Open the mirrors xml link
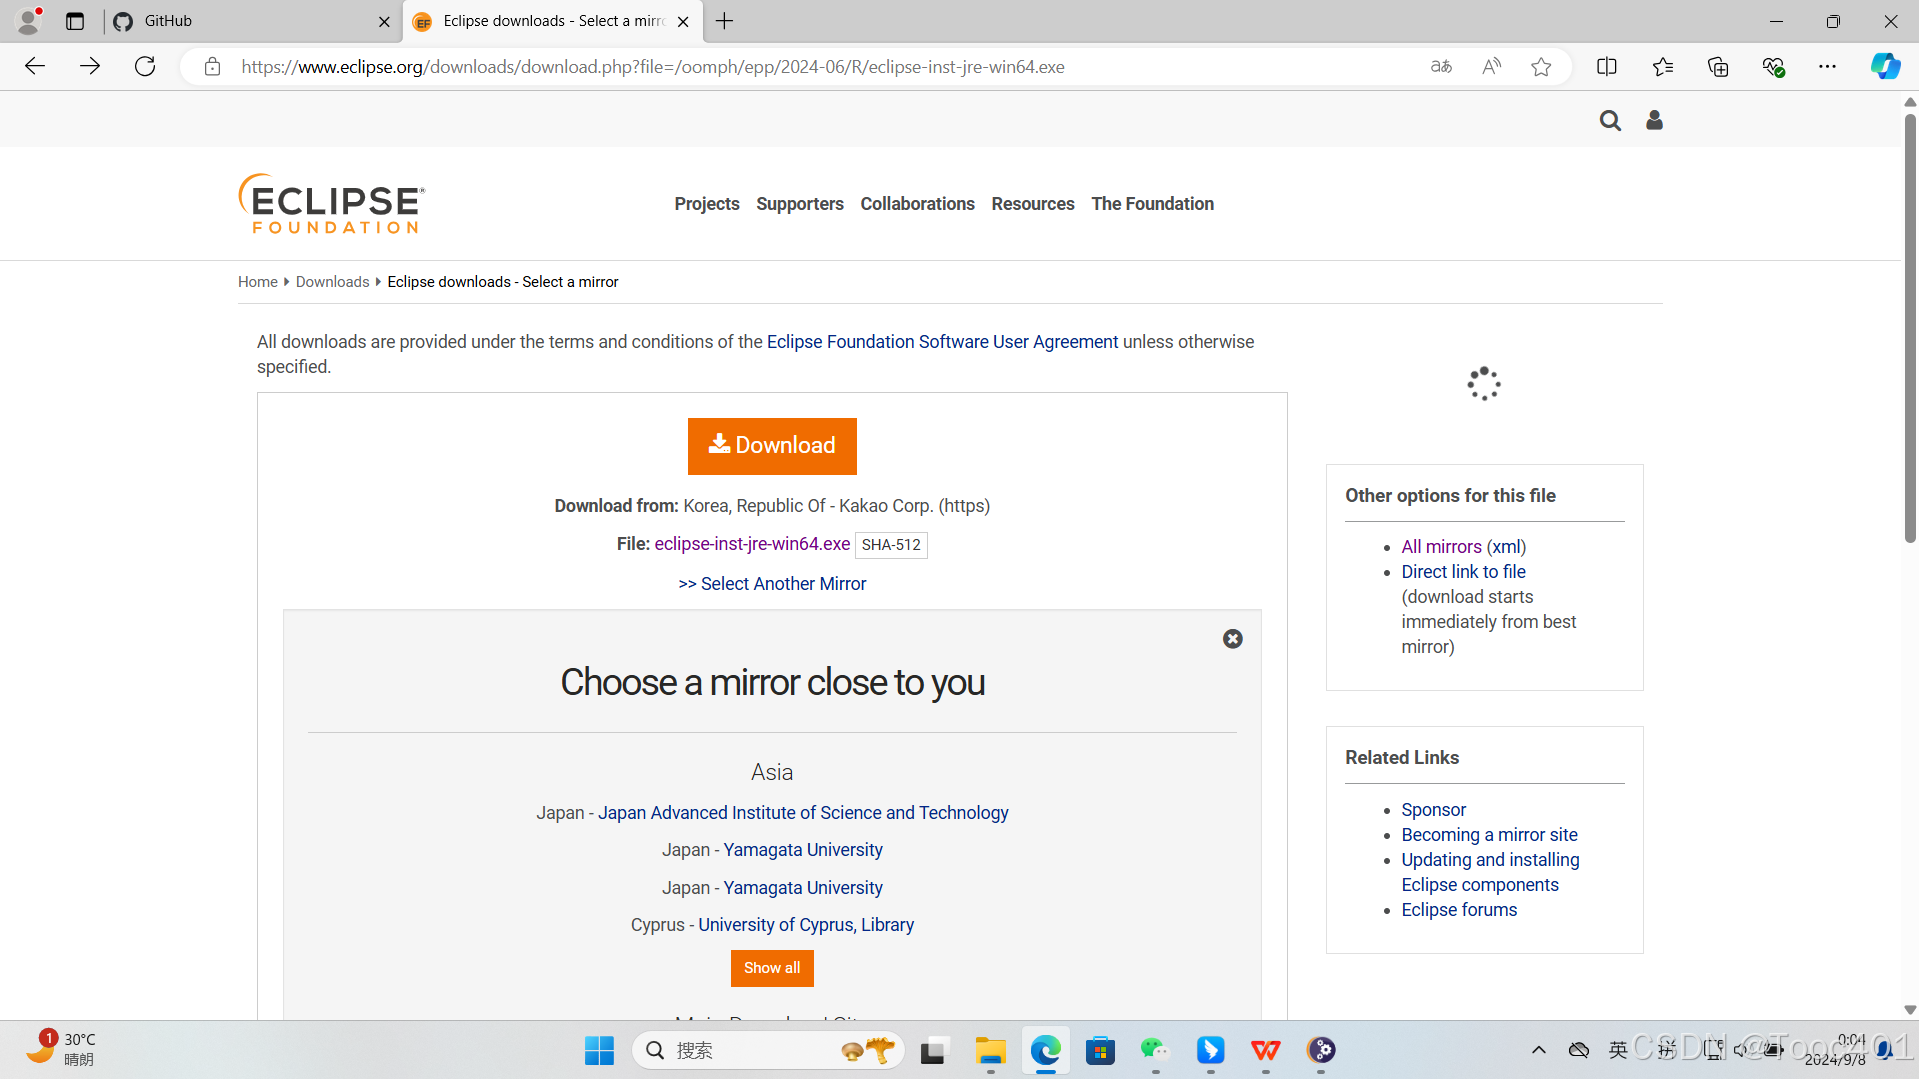The height and width of the screenshot is (1079, 1919). coord(1506,547)
